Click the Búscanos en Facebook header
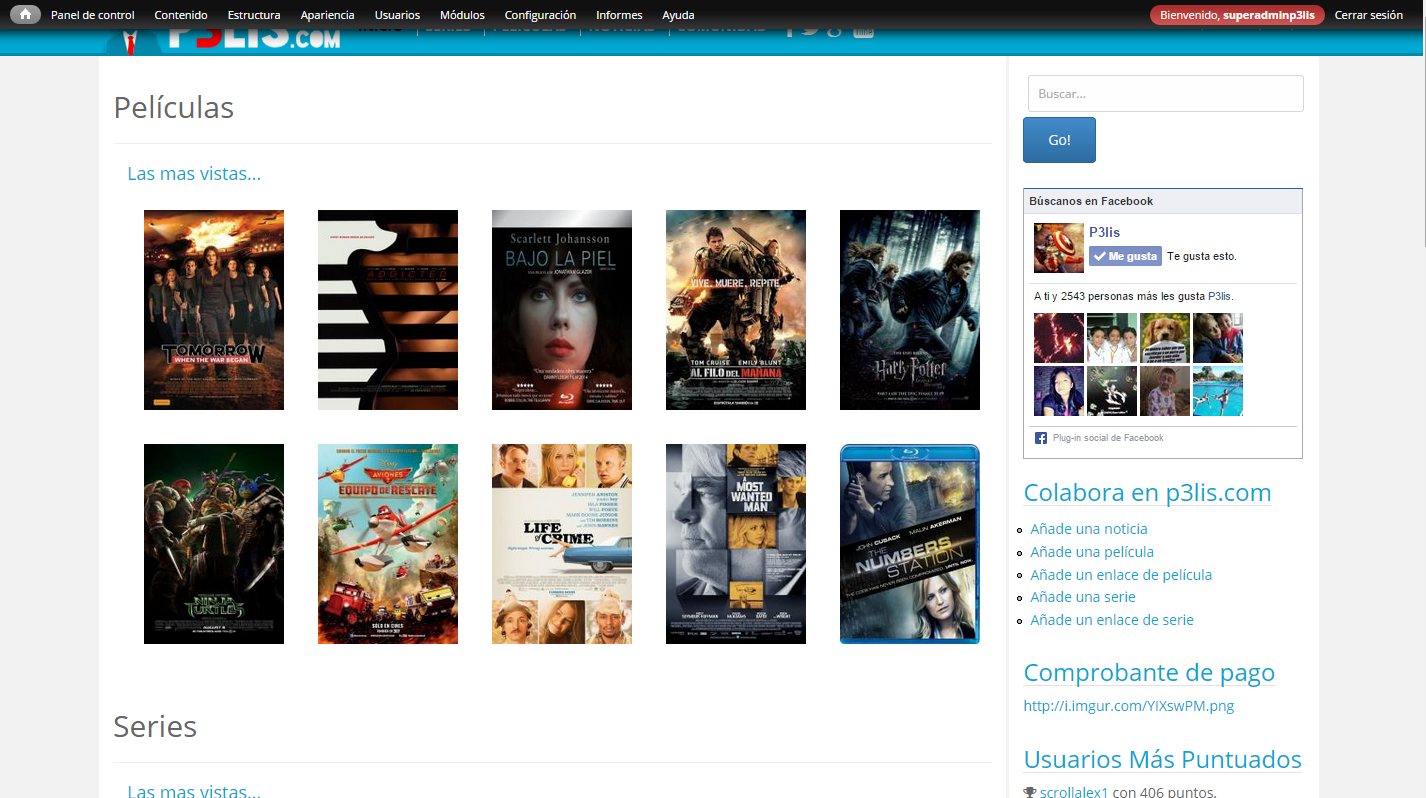Image resolution: width=1426 pixels, height=798 pixels. click(1091, 201)
